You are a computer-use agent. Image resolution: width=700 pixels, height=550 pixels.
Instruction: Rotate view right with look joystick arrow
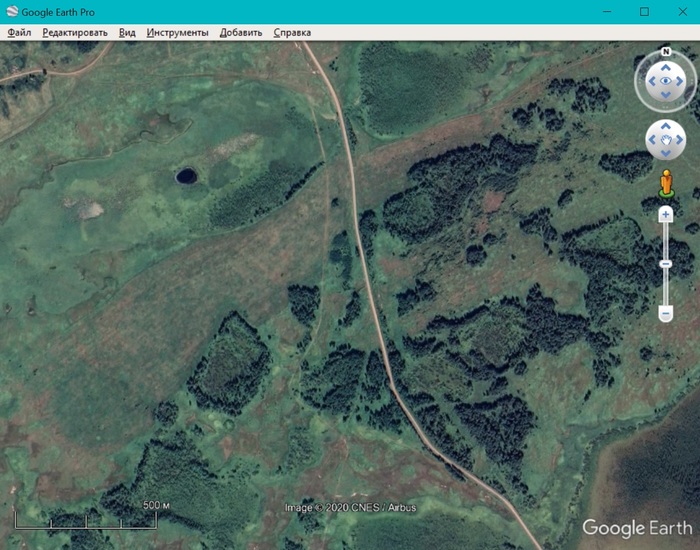(679, 81)
